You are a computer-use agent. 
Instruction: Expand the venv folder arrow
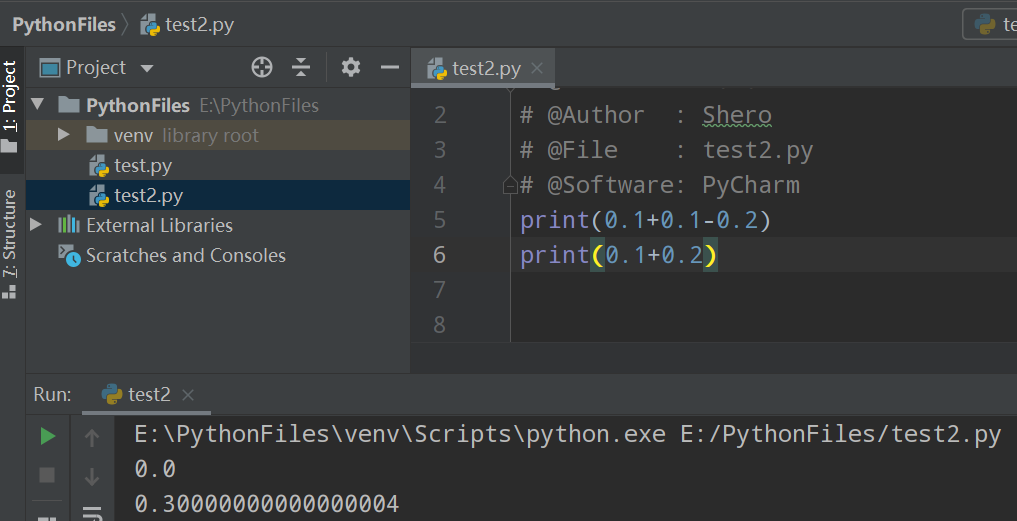[x=64, y=135]
